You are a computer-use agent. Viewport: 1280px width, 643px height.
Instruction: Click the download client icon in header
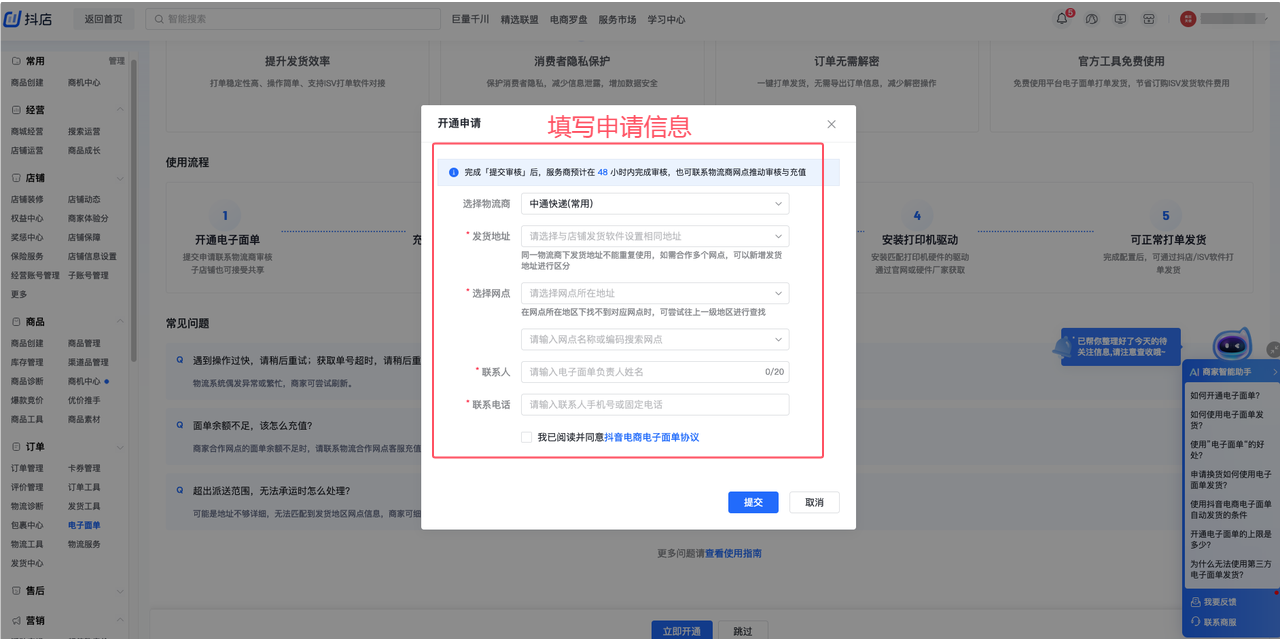[1120, 19]
